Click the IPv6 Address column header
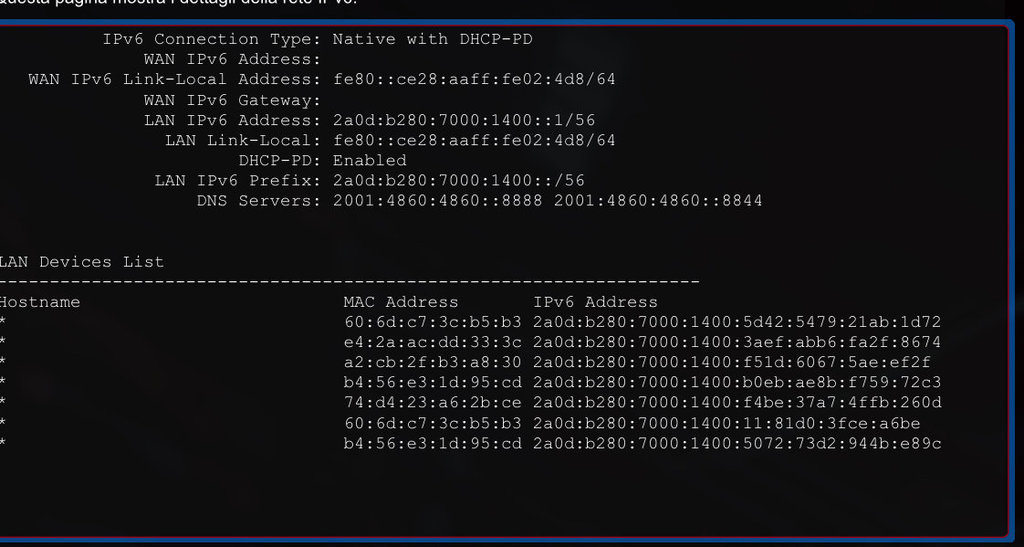The height and width of the screenshot is (547, 1024). tap(595, 302)
